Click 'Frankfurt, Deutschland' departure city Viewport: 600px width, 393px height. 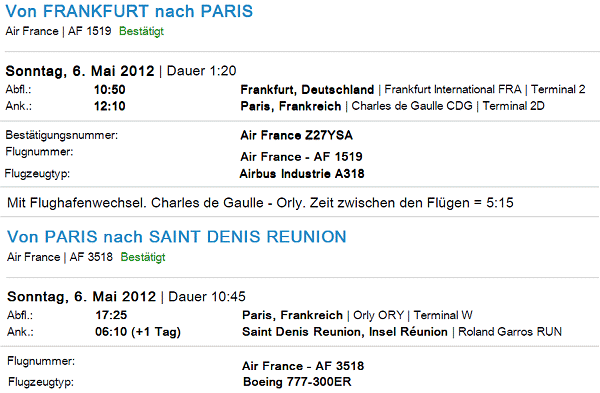307,90
